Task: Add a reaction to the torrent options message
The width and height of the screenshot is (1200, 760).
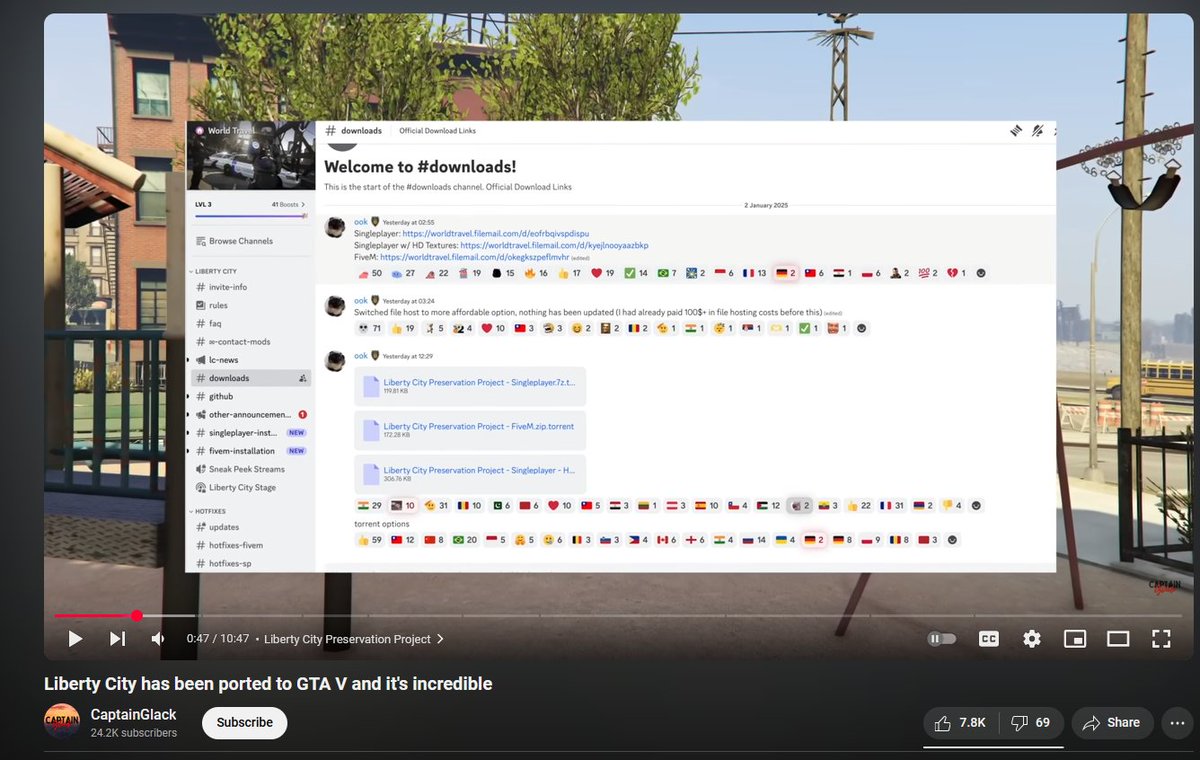Action: coord(952,540)
